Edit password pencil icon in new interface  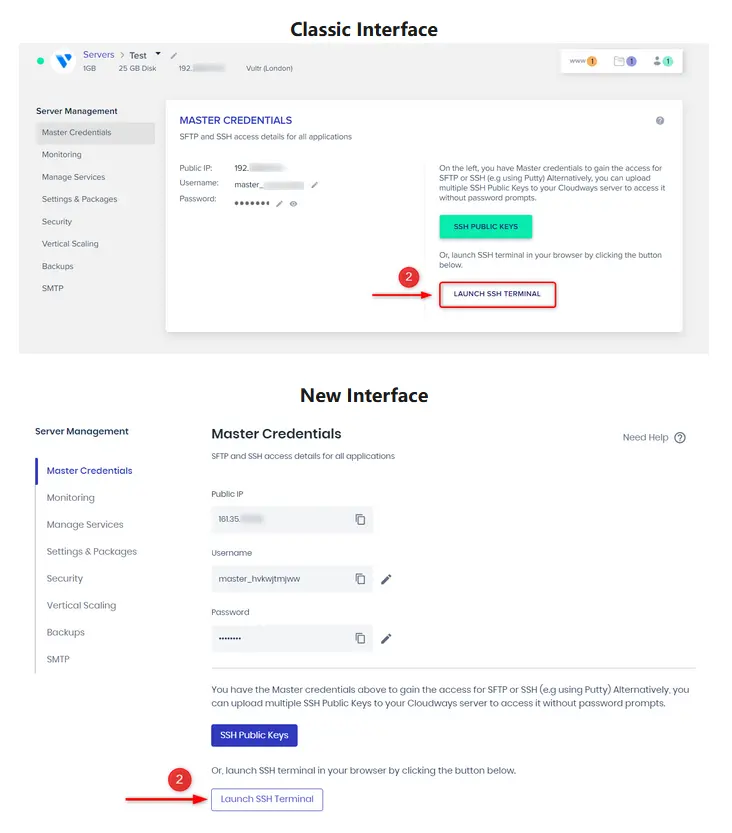click(x=386, y=638)
